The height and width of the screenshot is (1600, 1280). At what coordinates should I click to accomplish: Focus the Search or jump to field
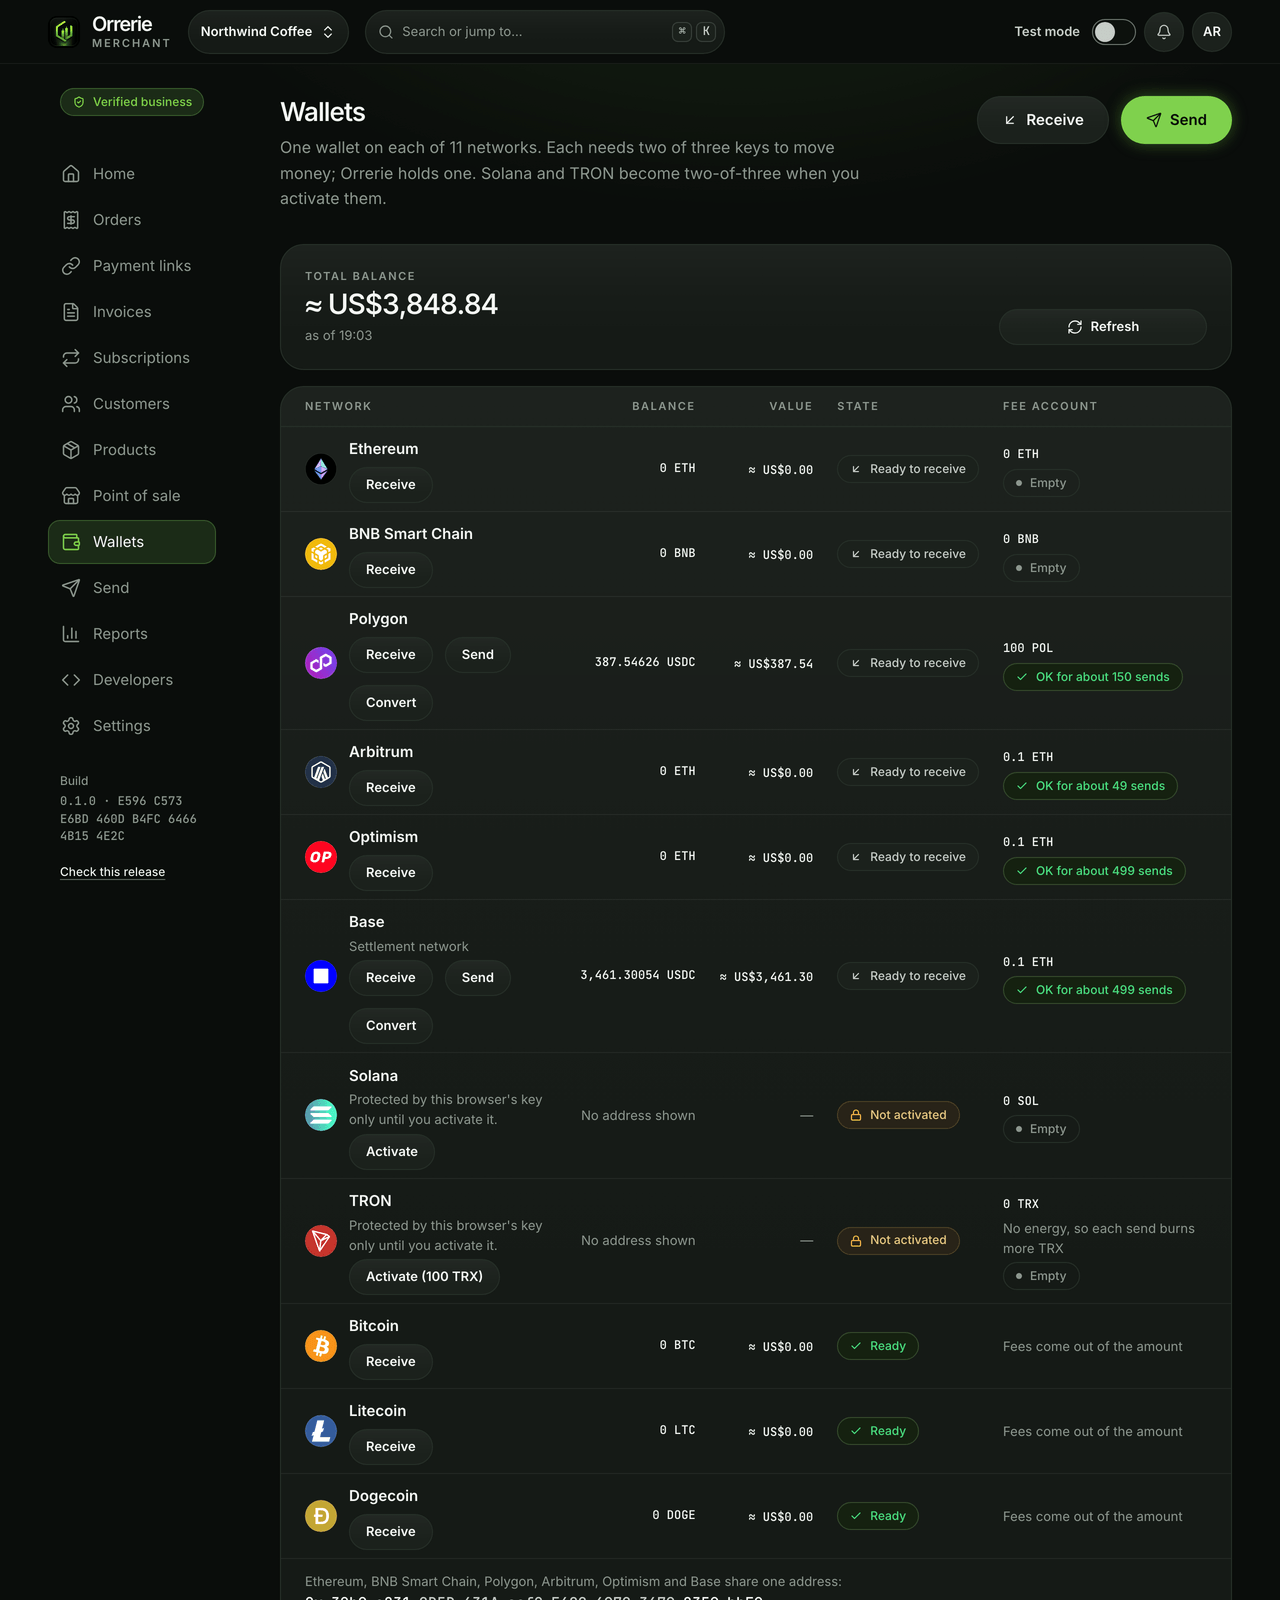(x=545, y=32)
